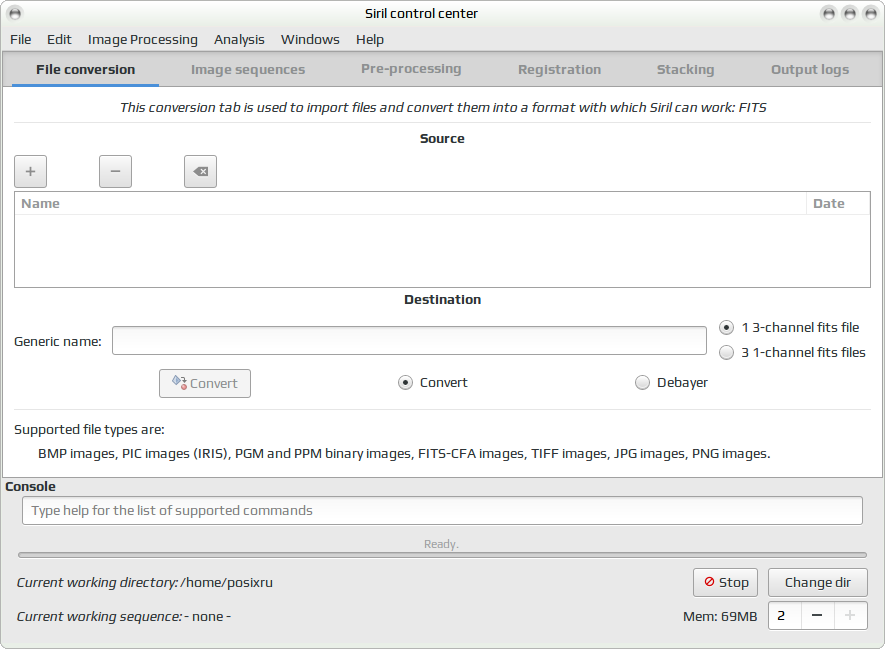The width and height of the screenshot is (885, 649).
Task: Open the Analysis menu
Action: point(239,40)
